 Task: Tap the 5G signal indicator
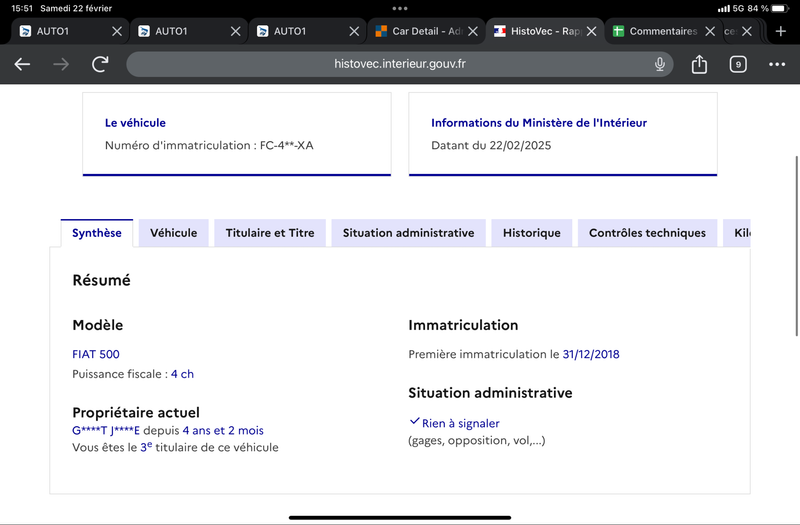click(738, 8)
